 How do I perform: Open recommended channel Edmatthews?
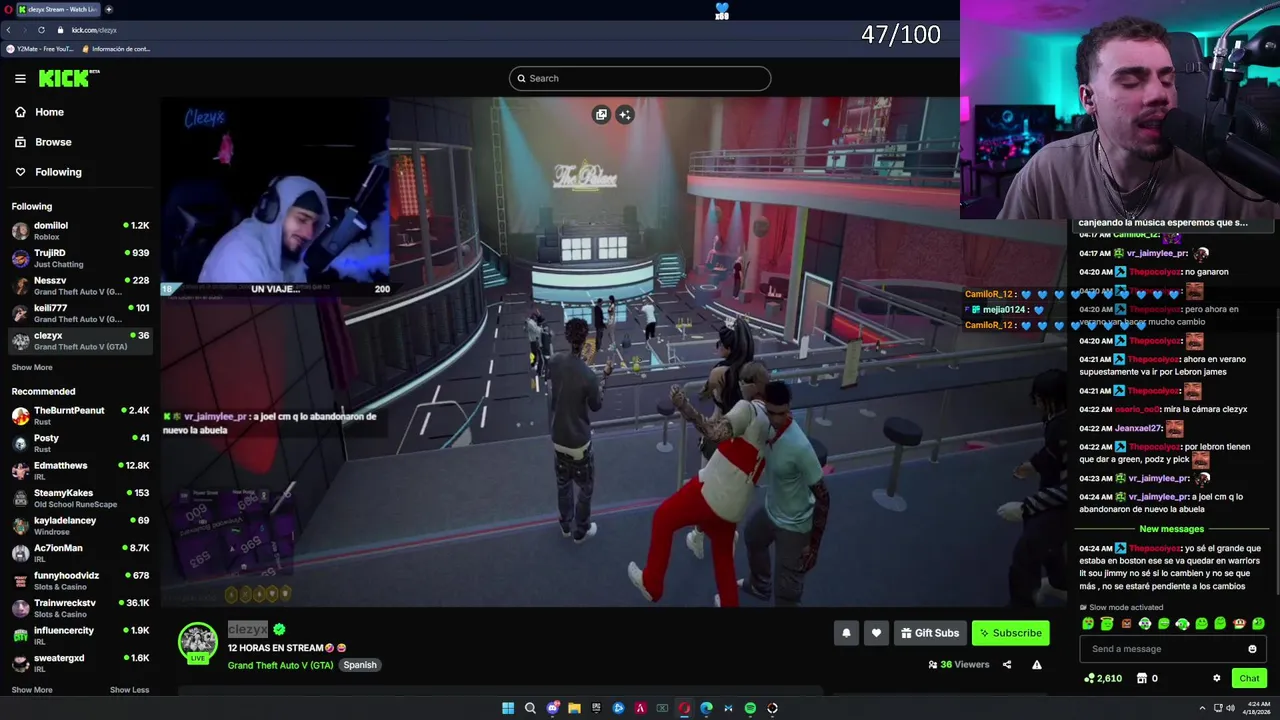pyautogui.click(x=80, y=471)
